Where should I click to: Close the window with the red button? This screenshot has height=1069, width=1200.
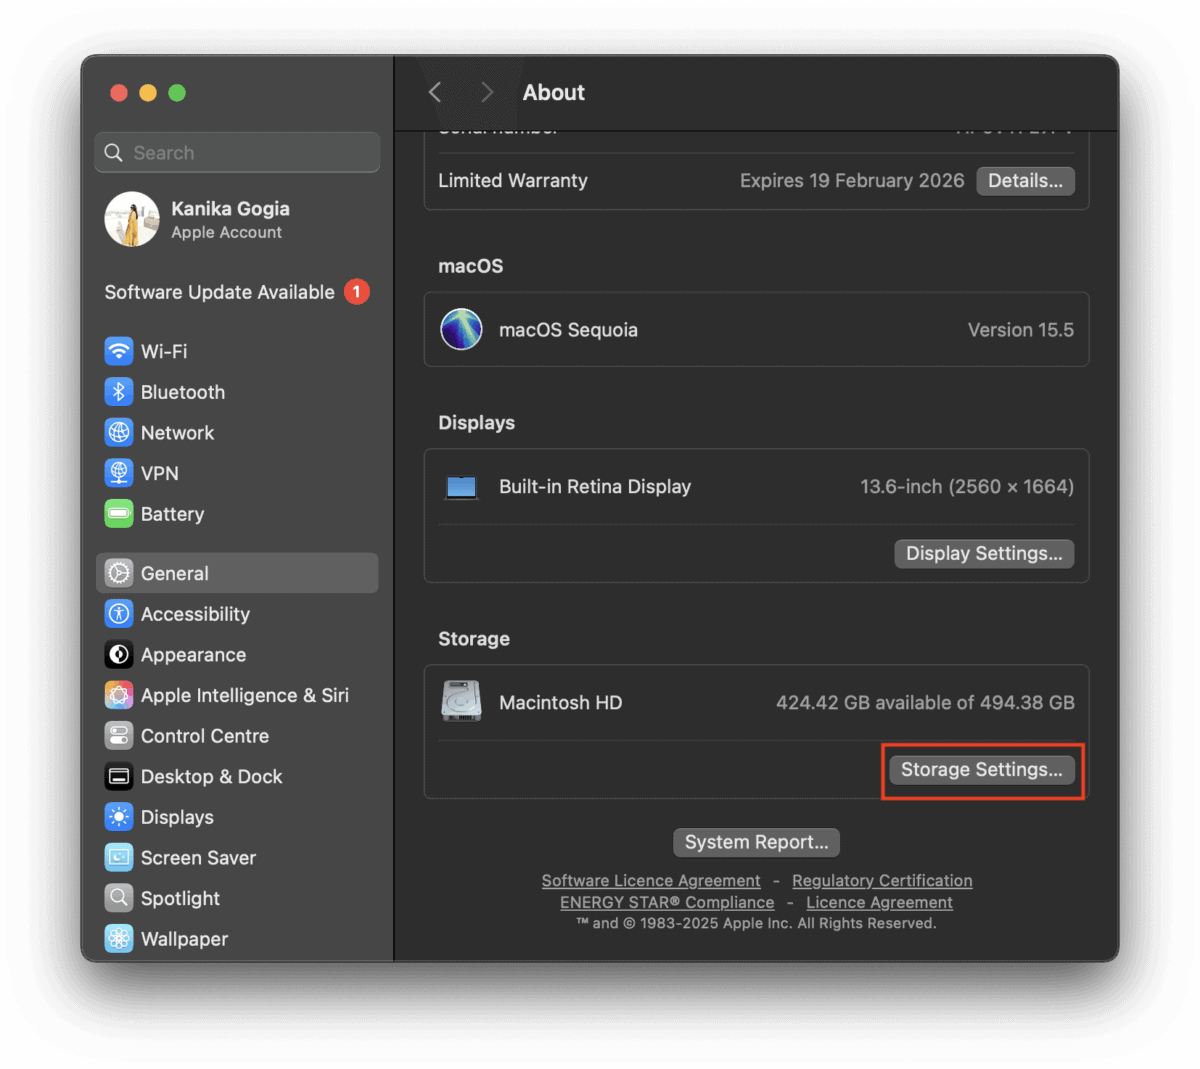119,93
